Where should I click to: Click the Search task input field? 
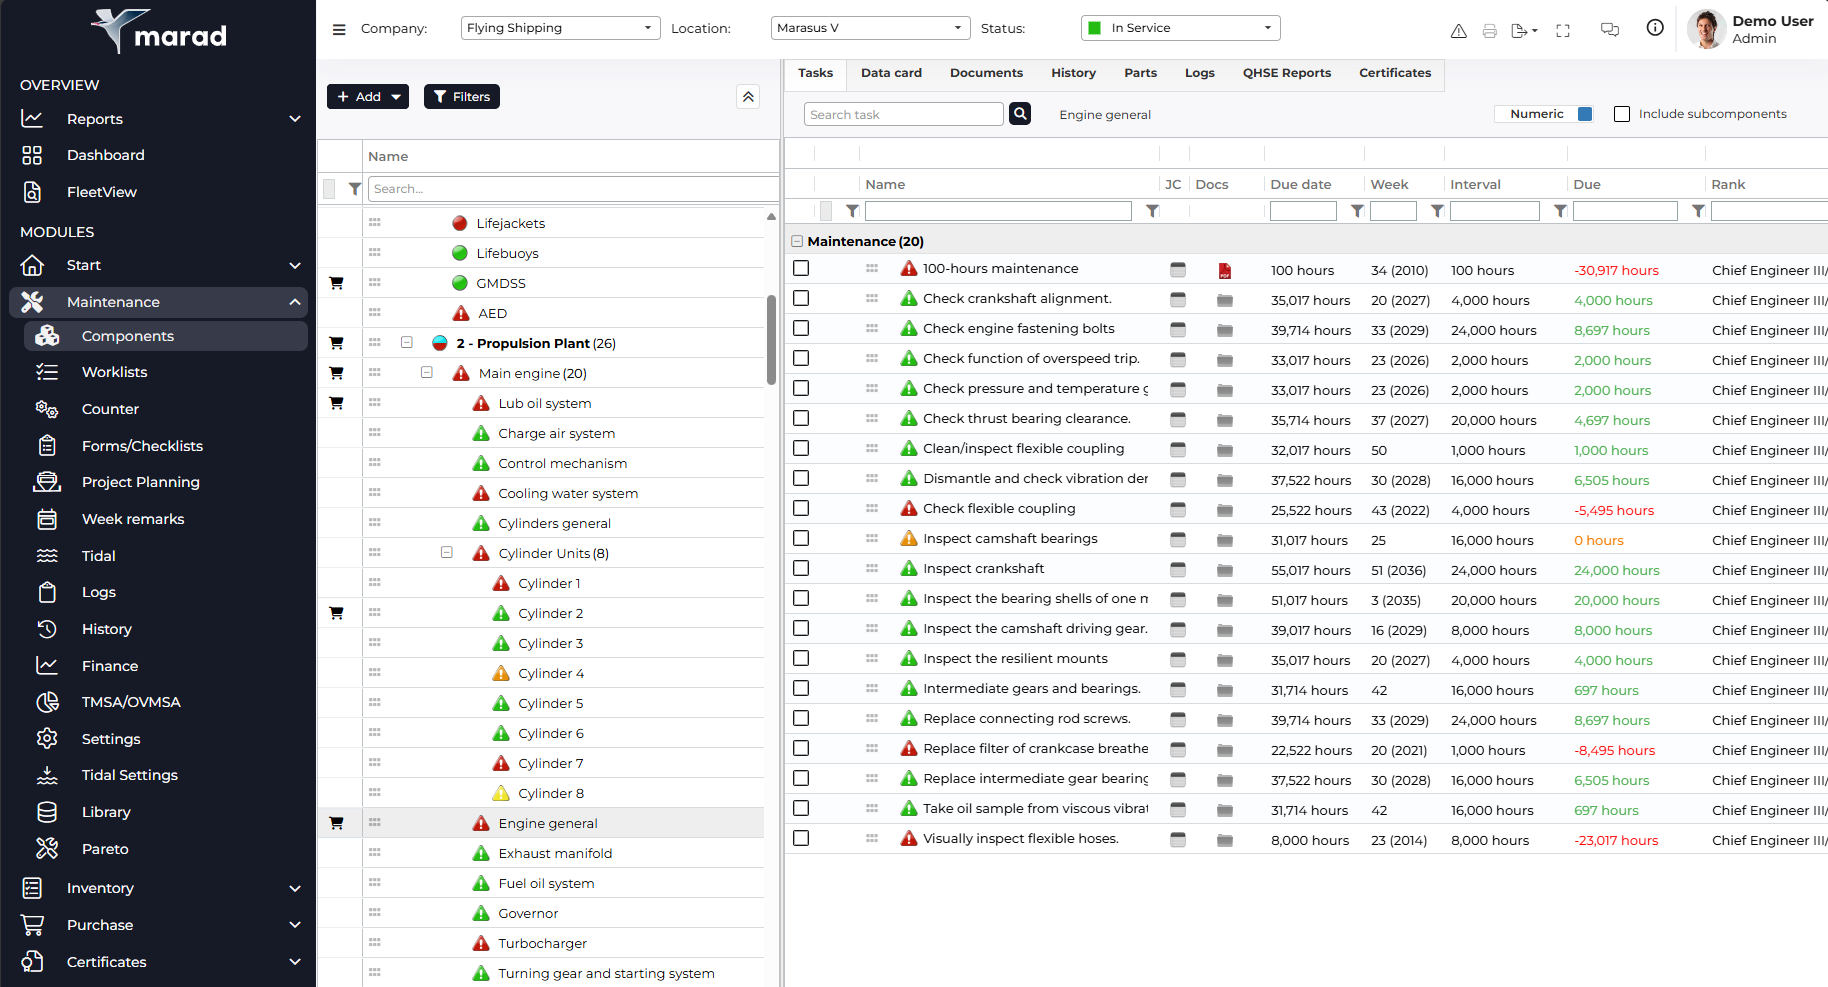(903, 114)
